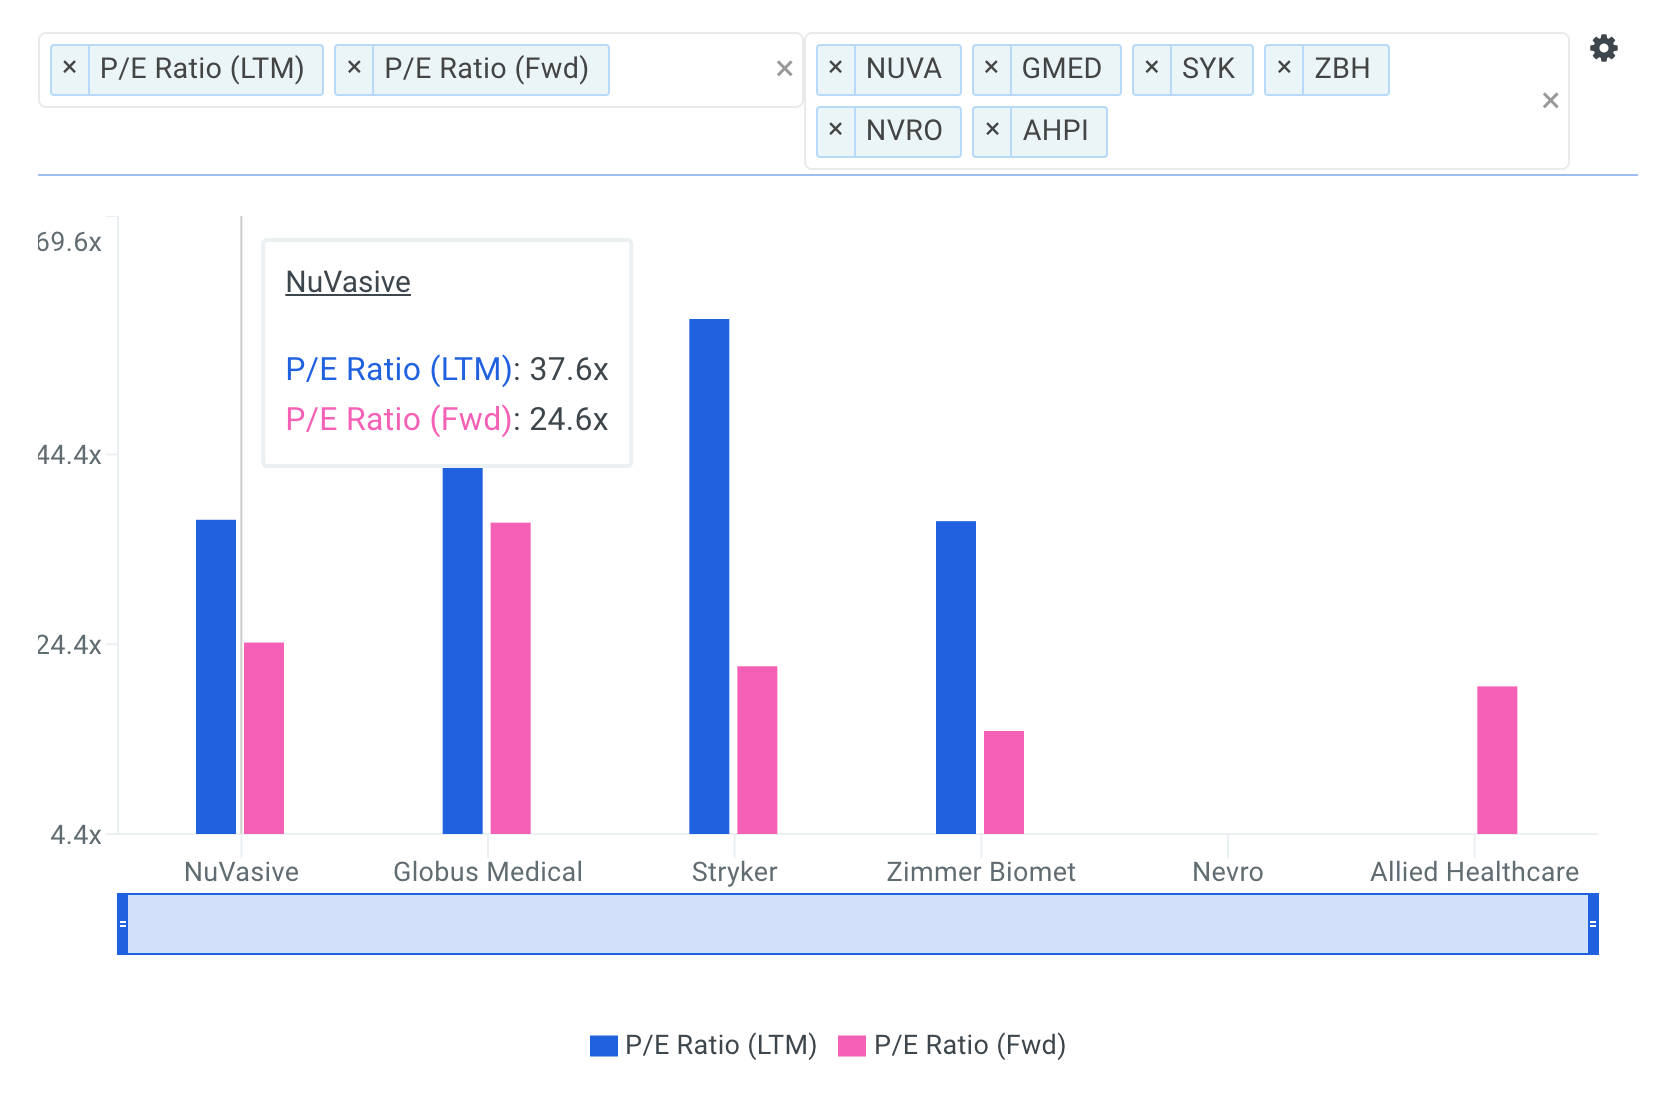
Task: Remove the SYK ticker tag
Action: tap(1152, 68)
